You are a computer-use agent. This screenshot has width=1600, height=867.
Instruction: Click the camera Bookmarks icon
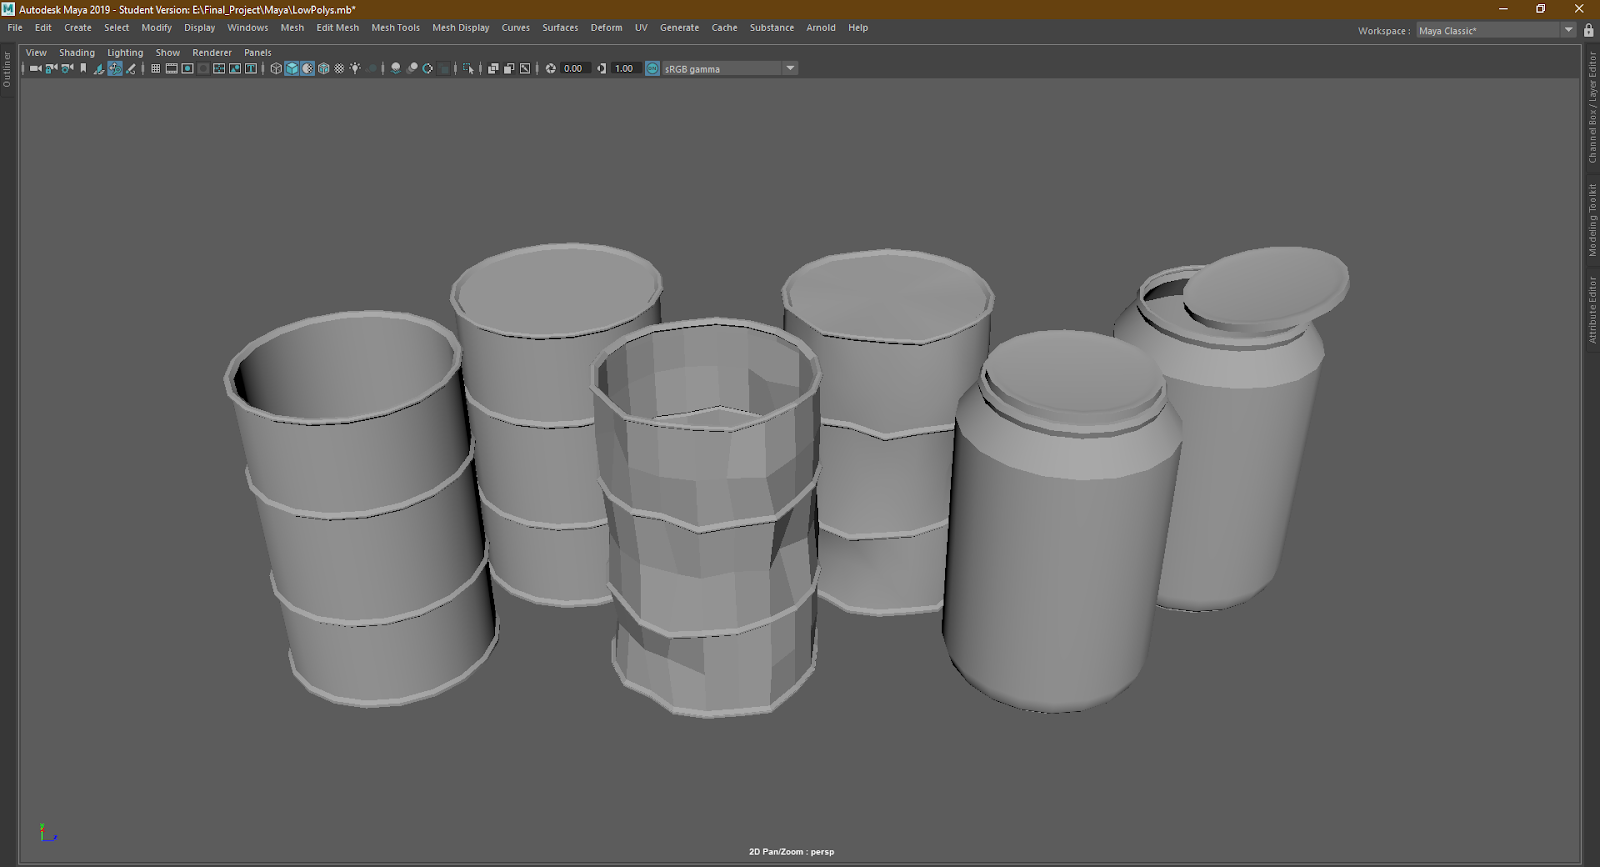pyautogui.click(x=83, y=69)
